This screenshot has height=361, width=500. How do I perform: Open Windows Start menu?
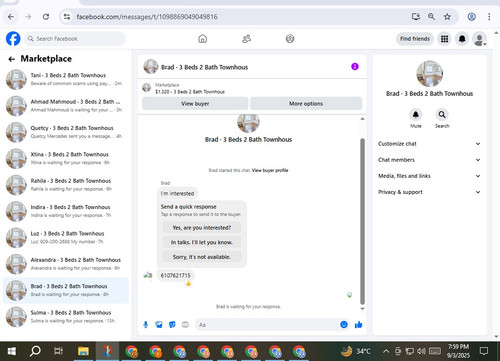click(12, 351)
